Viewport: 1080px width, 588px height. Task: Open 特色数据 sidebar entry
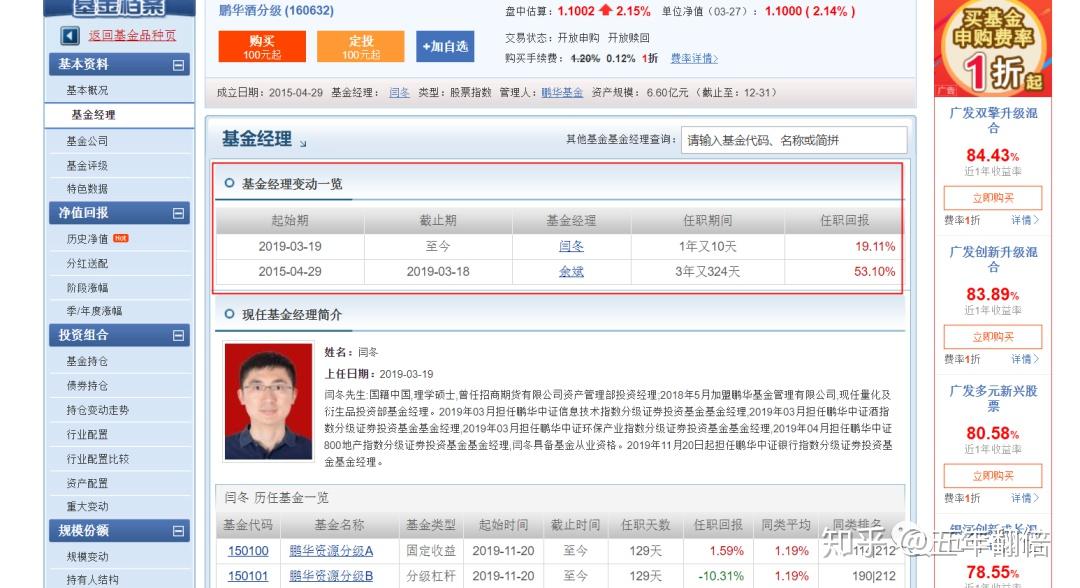87,189
